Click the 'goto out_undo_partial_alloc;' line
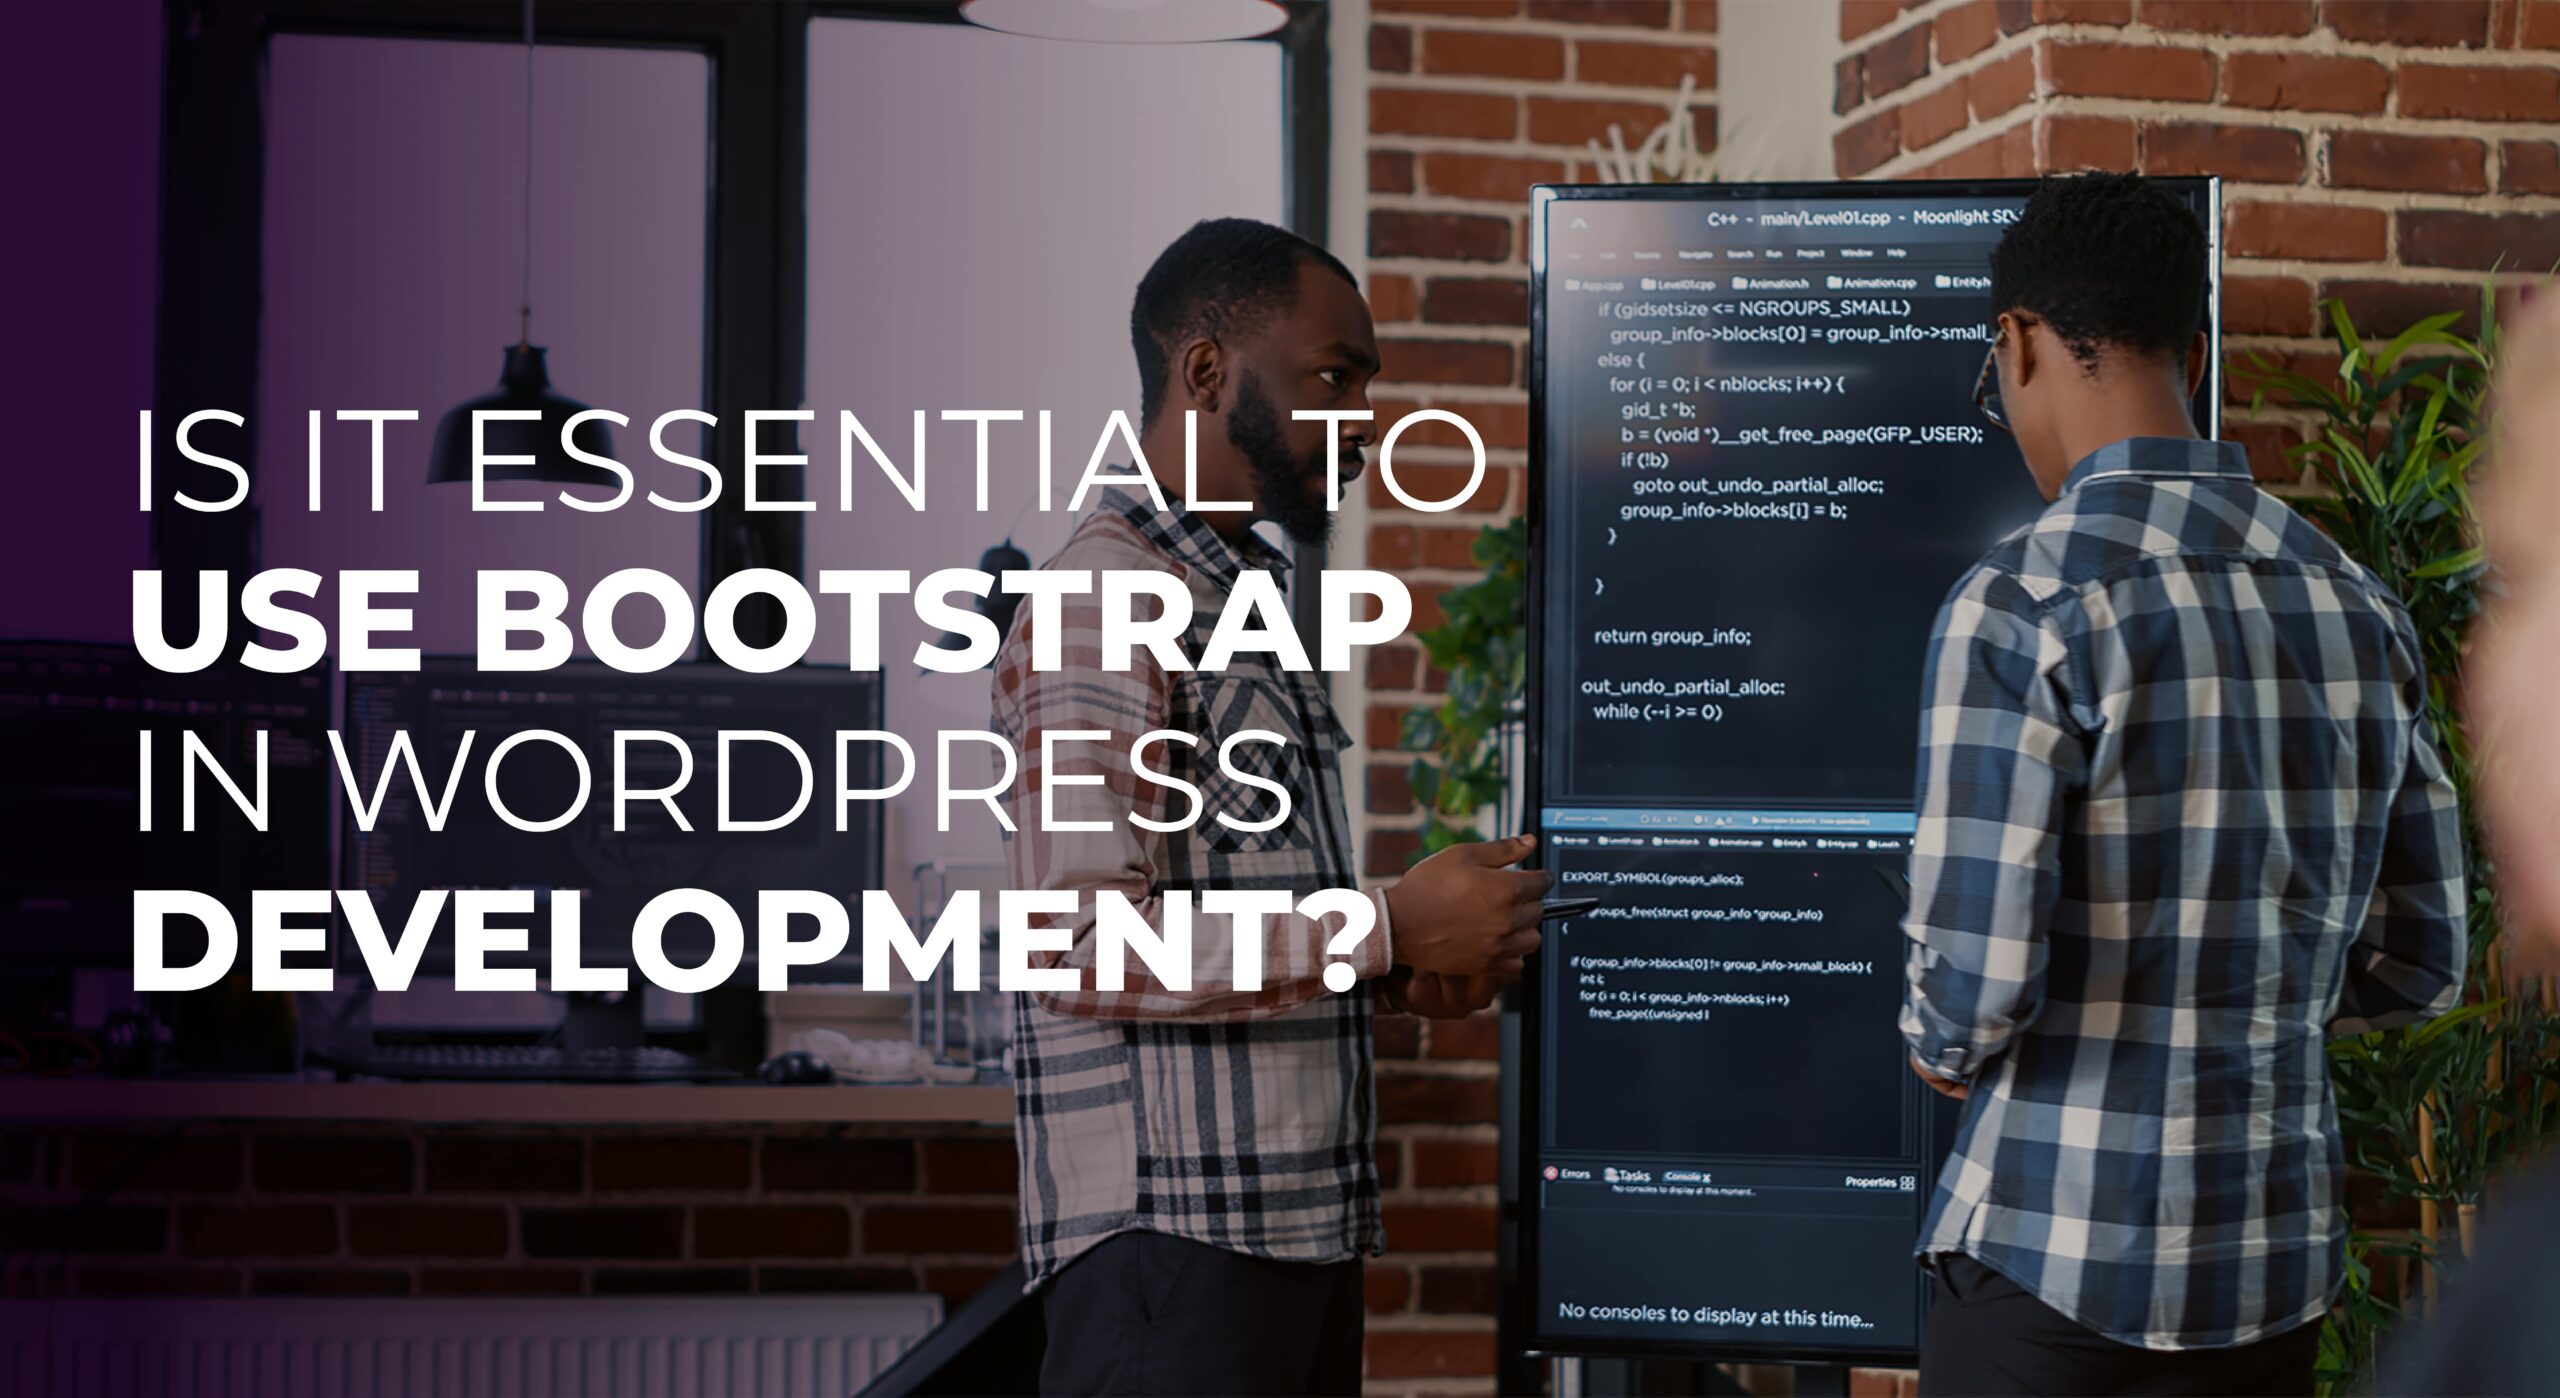Screen dimensions: 2560x1398 click(1758, 485)
